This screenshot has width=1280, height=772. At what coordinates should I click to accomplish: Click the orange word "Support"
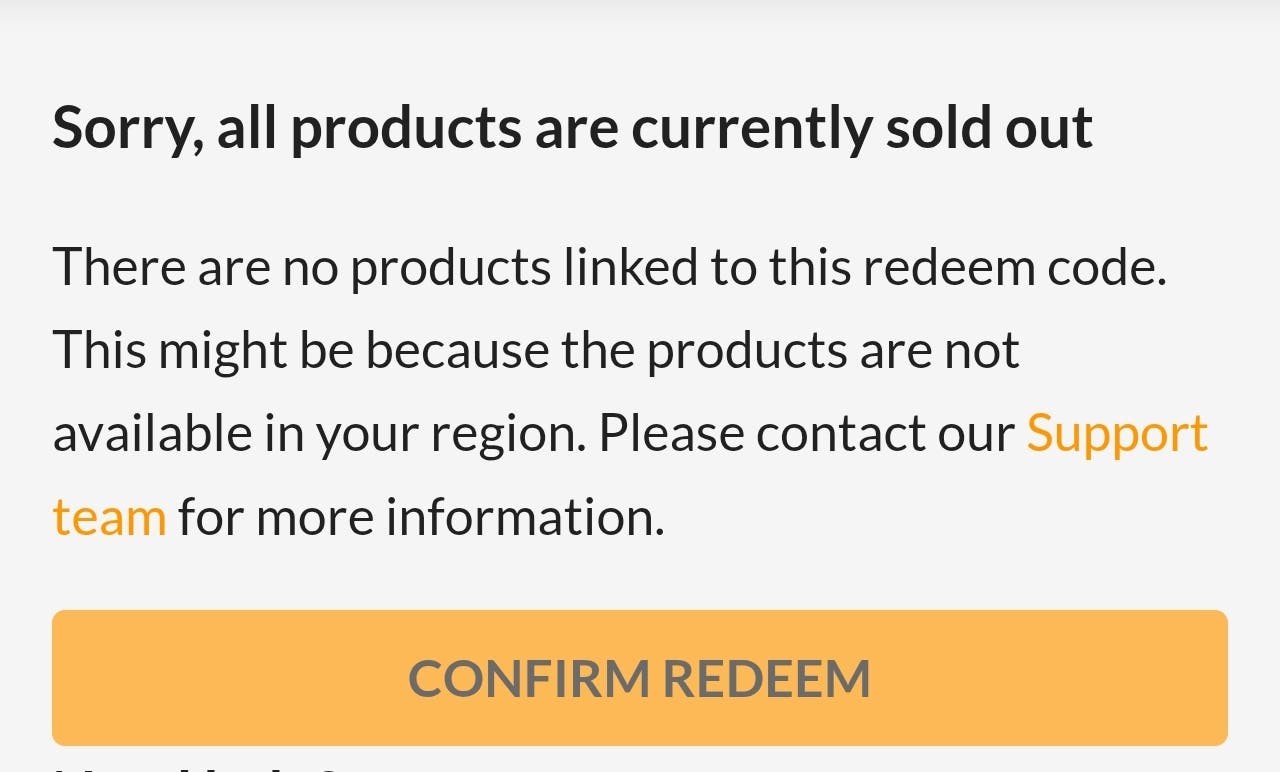click(1117, 433)
